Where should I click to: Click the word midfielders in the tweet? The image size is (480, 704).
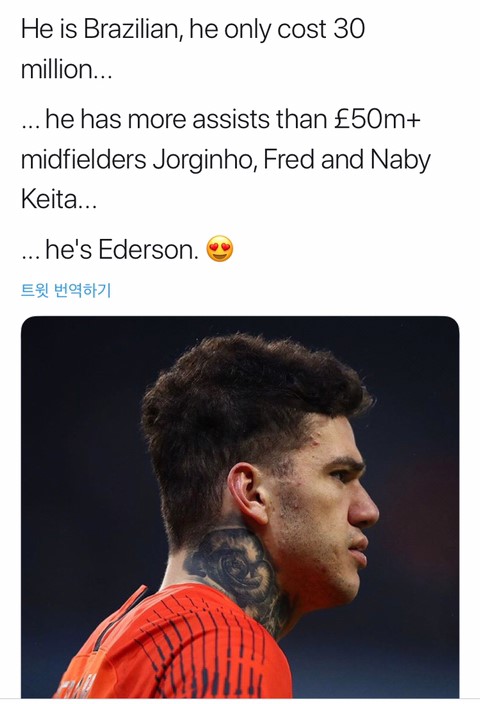[x=84, y=160]
